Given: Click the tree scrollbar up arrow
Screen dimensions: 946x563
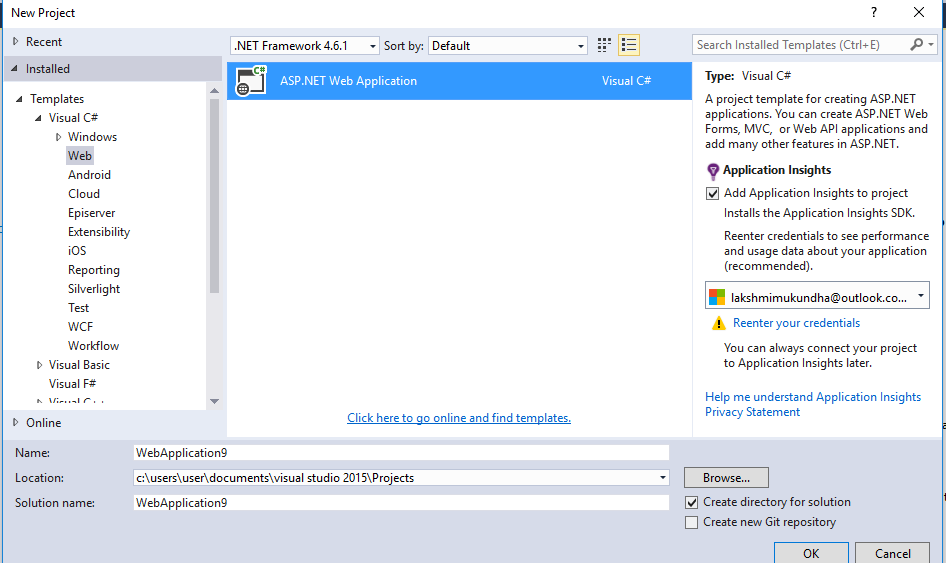Looking at the screenshot, I should pos(214,91).
